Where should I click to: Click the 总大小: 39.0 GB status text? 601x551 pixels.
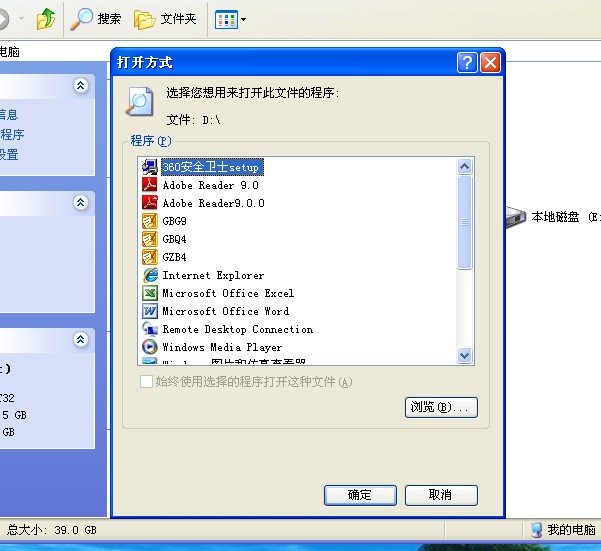[x=52, y=530]
